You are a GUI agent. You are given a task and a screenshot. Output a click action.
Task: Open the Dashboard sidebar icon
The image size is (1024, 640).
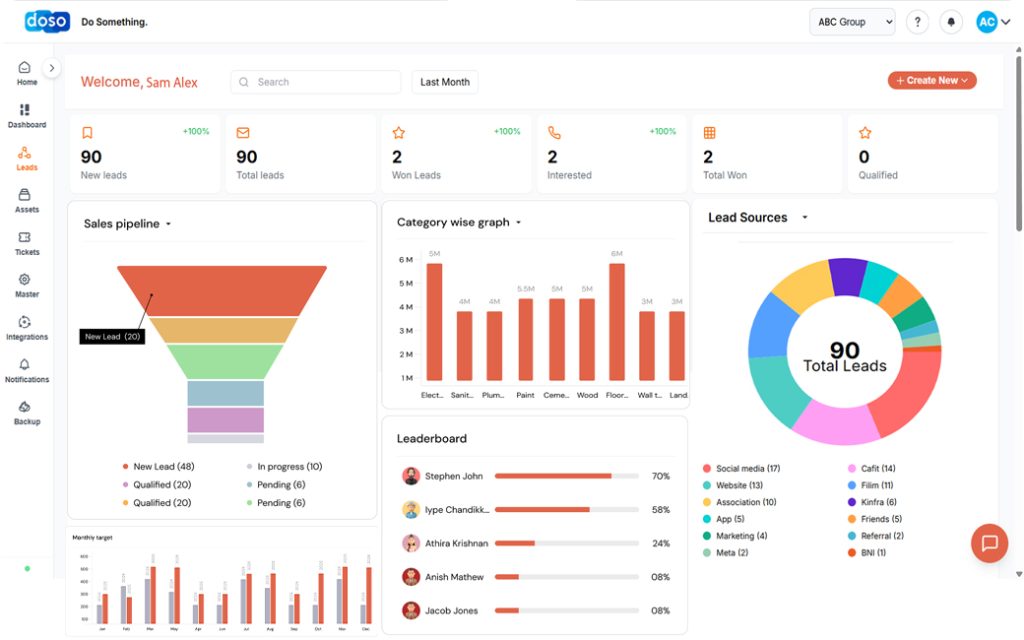(25, 110)
